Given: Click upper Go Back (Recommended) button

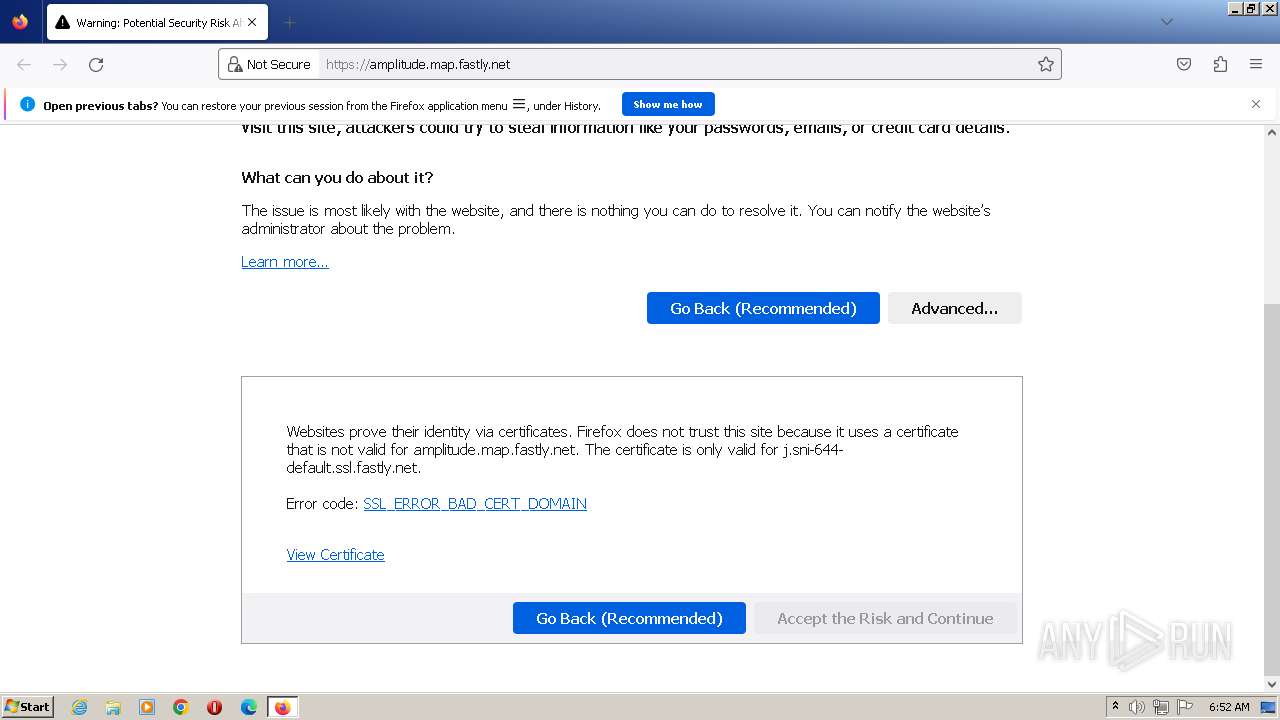Looking at the screenshot, I should [x=763, y=308].
